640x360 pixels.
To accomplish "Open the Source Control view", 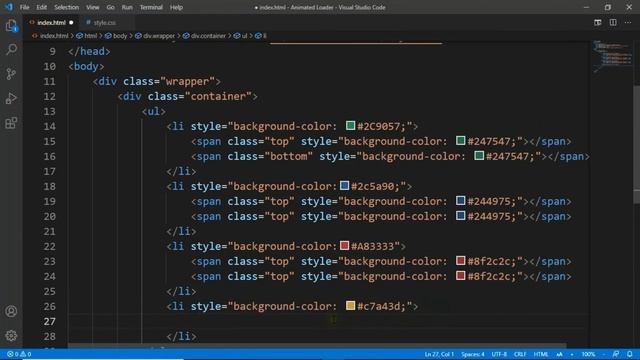I will 11,74.
